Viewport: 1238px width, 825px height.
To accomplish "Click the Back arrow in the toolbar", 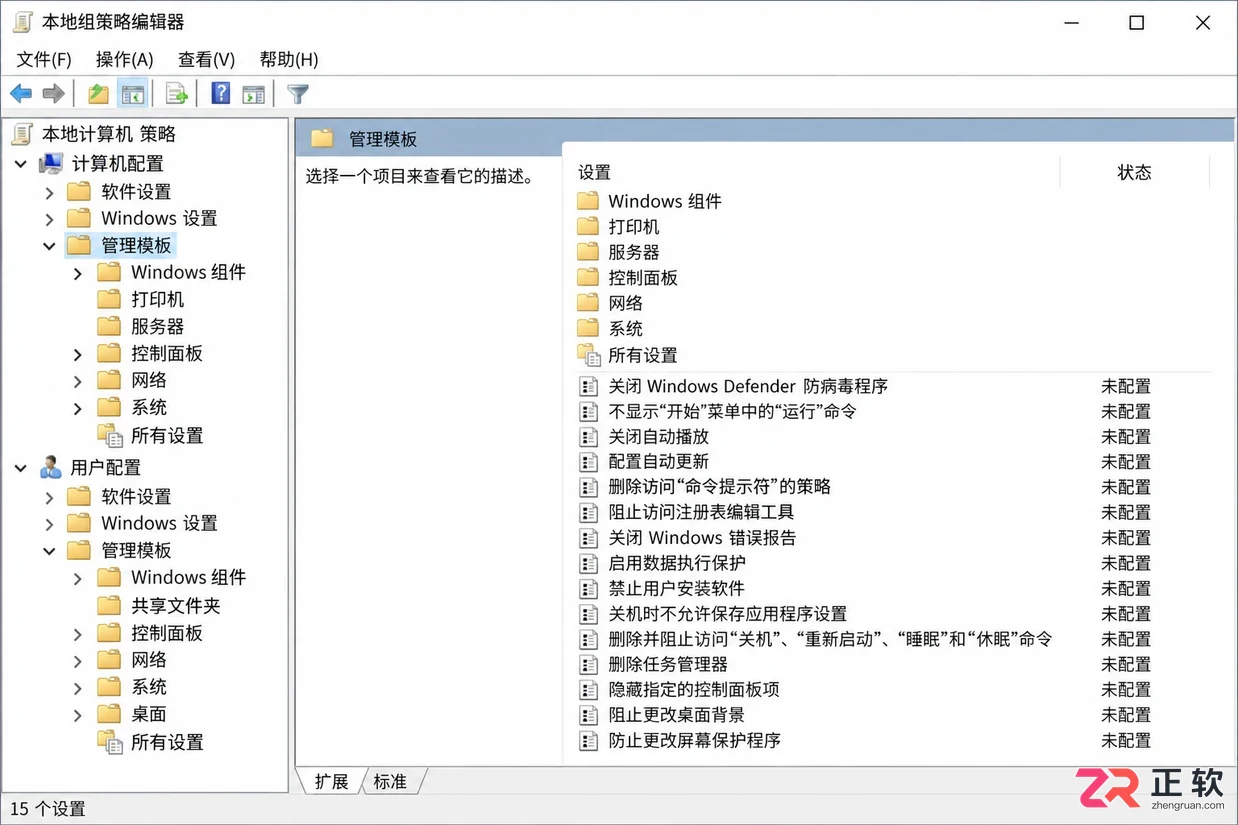I will 21,94.
